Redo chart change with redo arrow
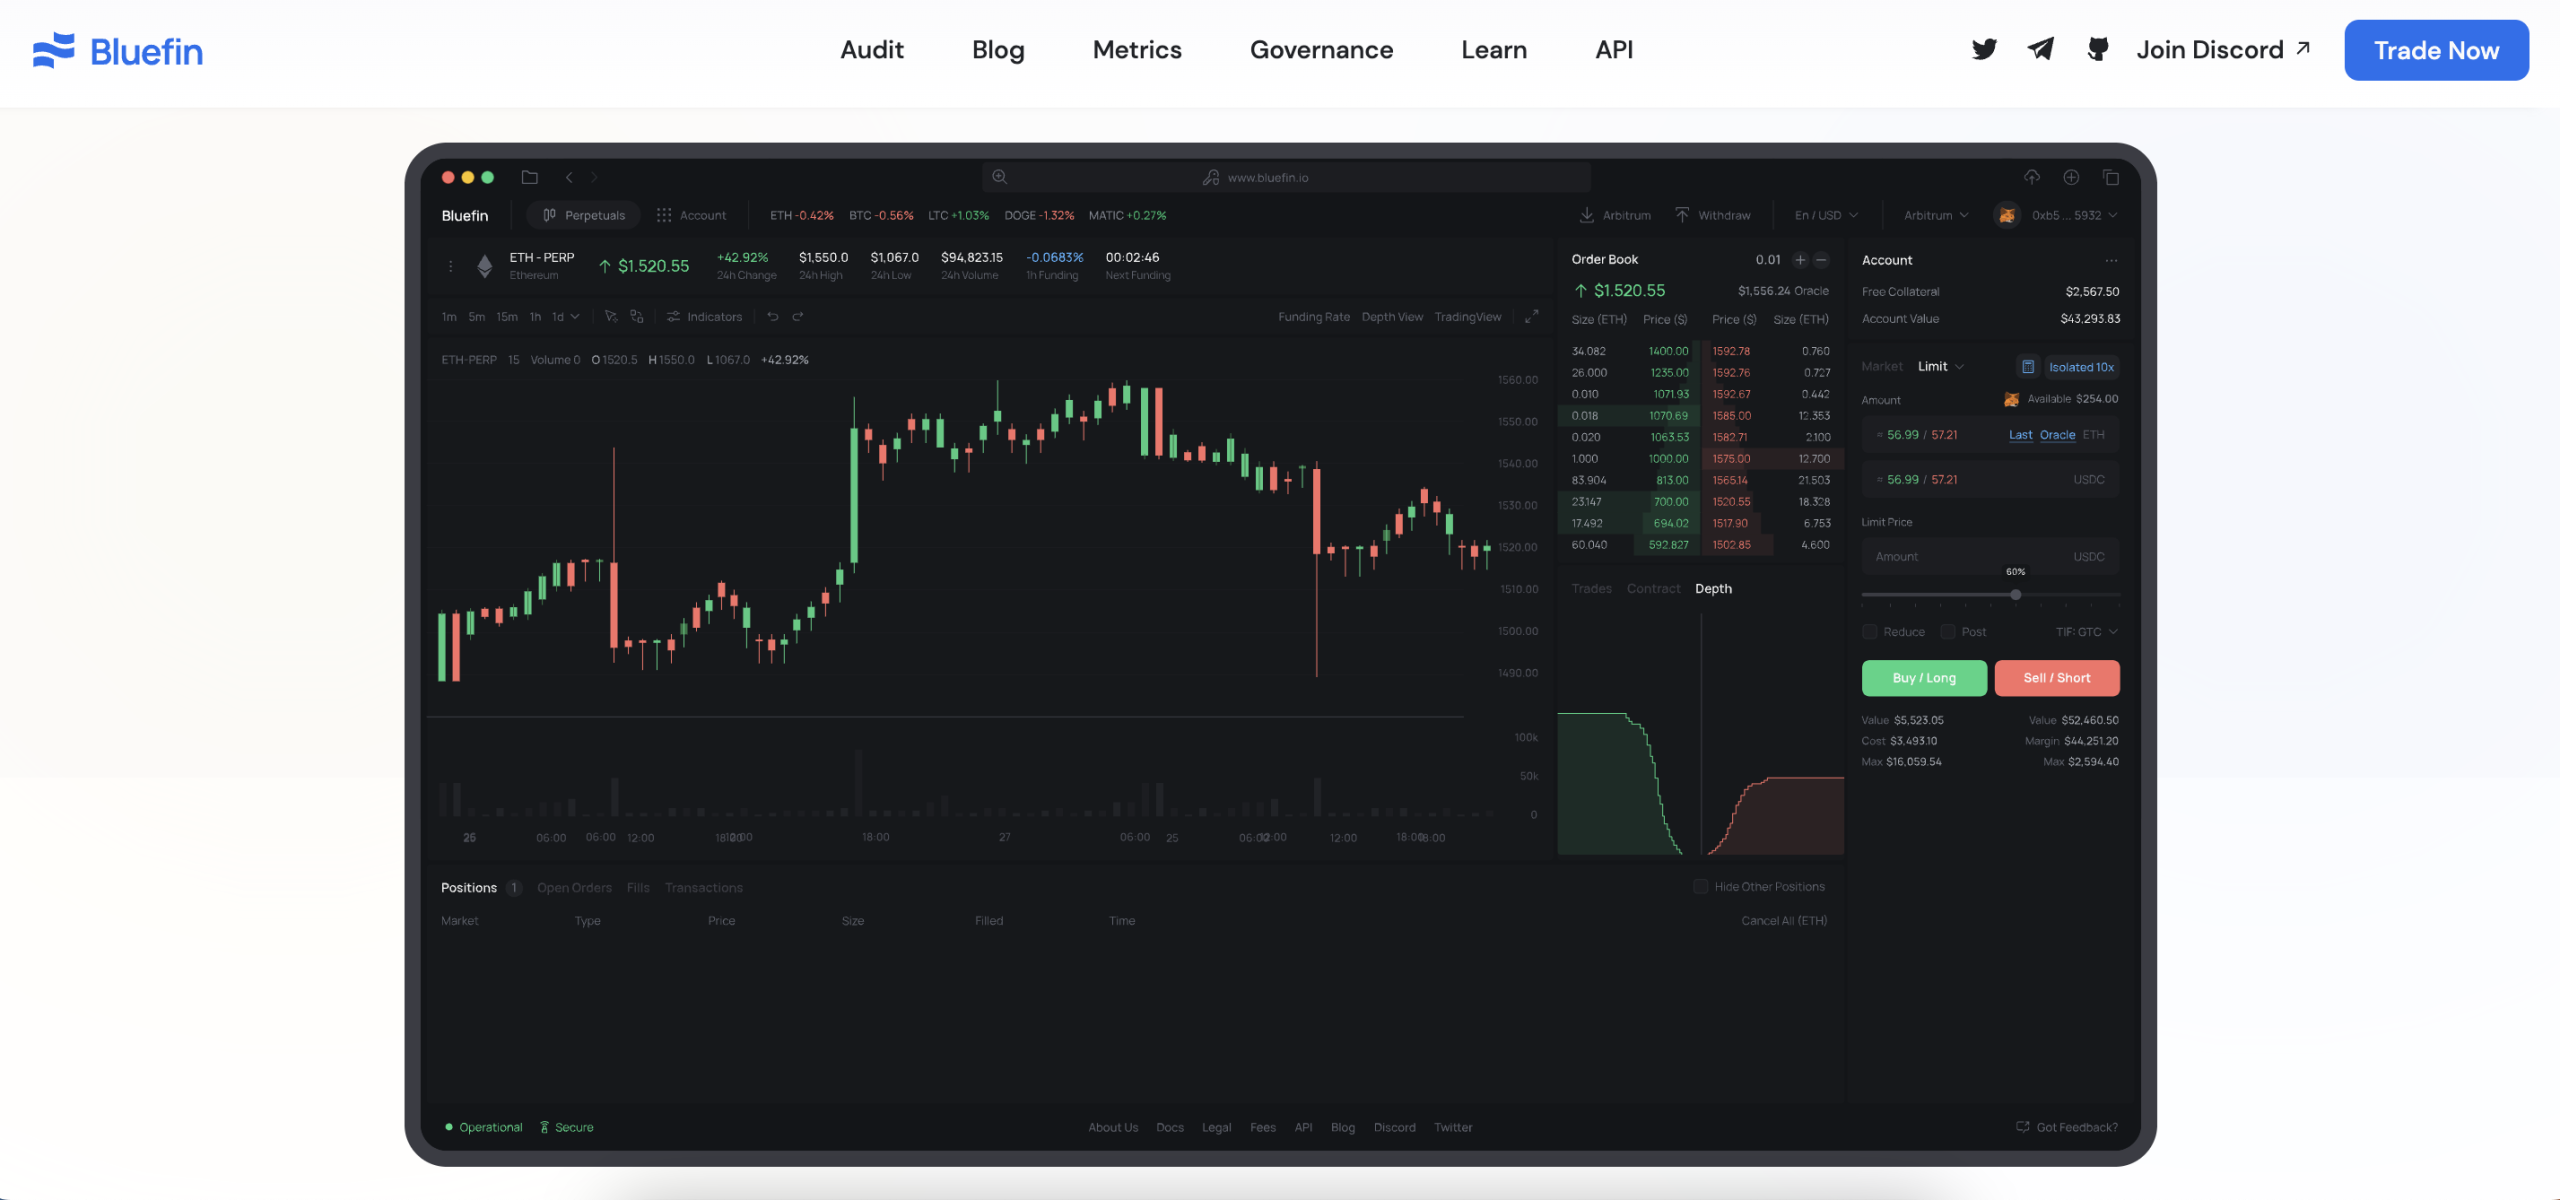The height and width of the screenshot is (1200, 2560). 798,317
